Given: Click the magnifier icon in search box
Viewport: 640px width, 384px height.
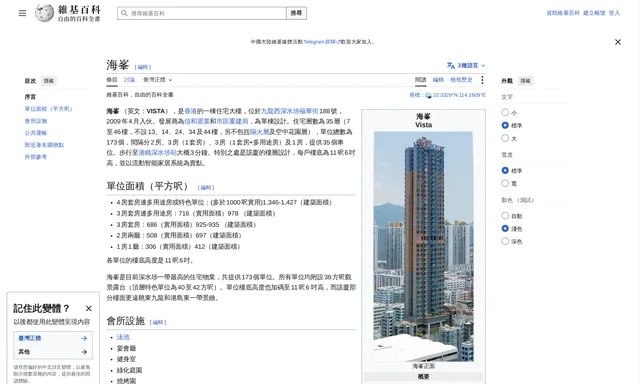Looking at the screenshot, I should pos(124,13).
